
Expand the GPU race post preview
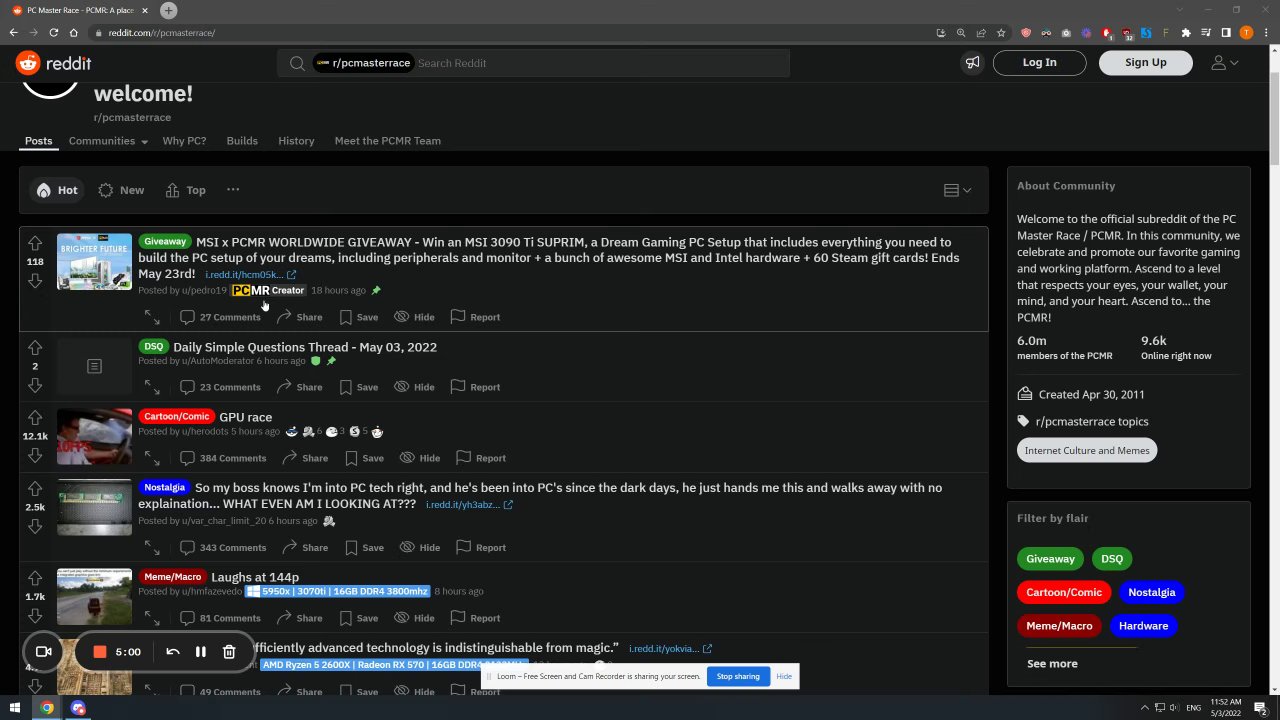coord(152,458)
